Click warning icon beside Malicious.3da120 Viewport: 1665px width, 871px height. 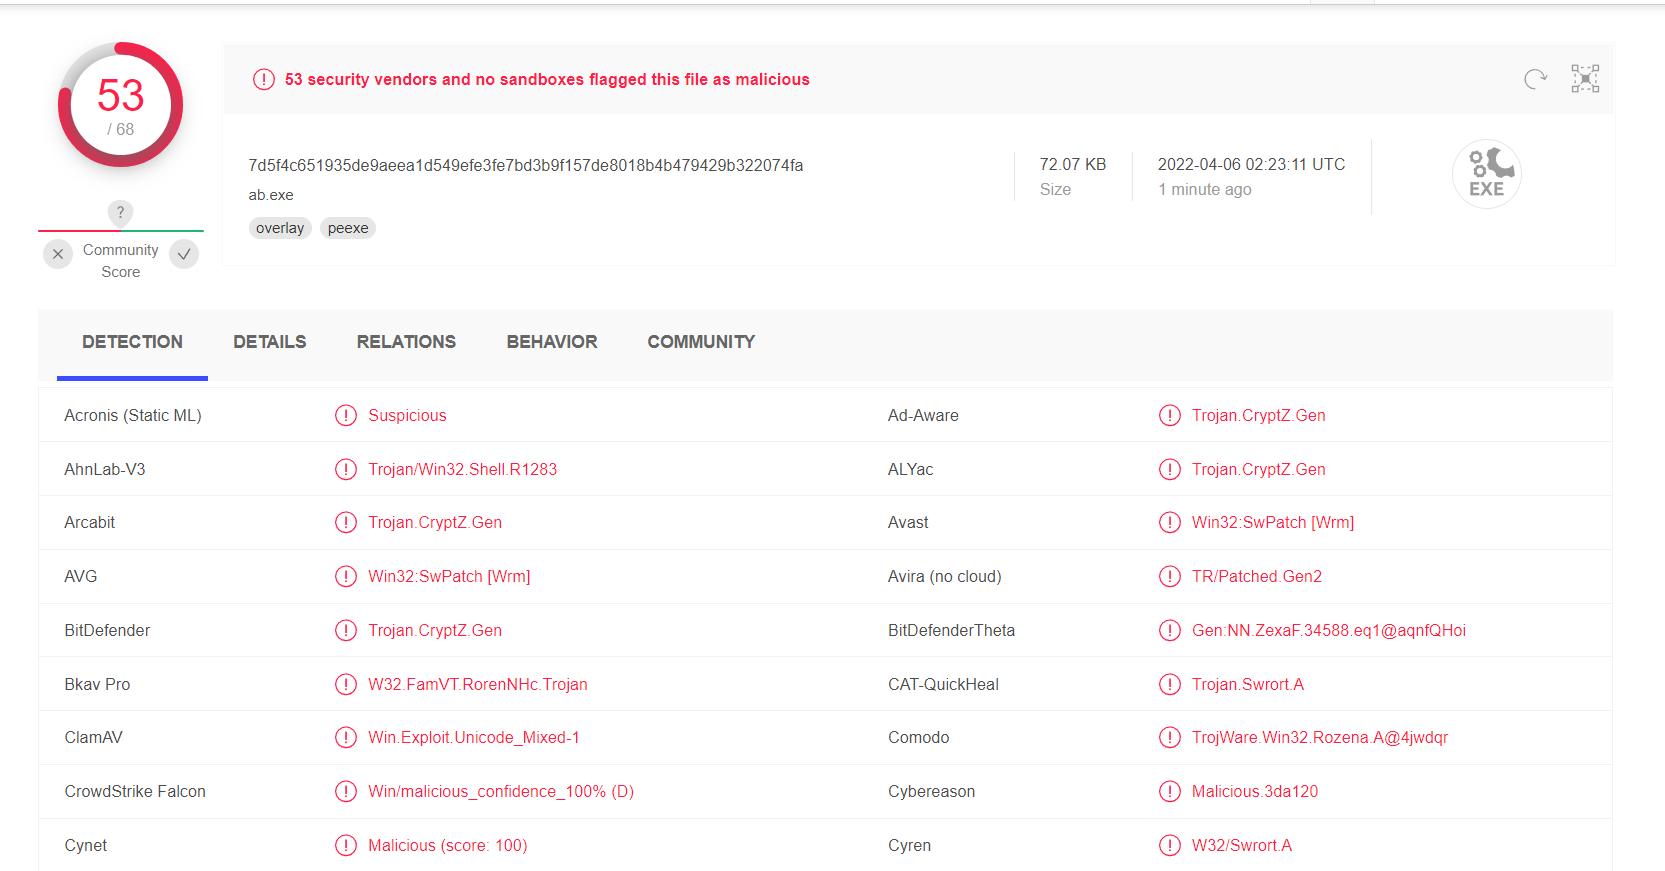click(1170, 791)
